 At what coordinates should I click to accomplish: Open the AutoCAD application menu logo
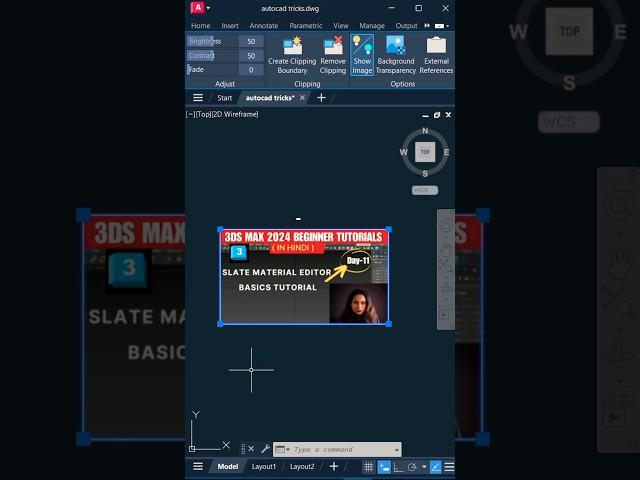pyautogui.click(x=198, y=8)
